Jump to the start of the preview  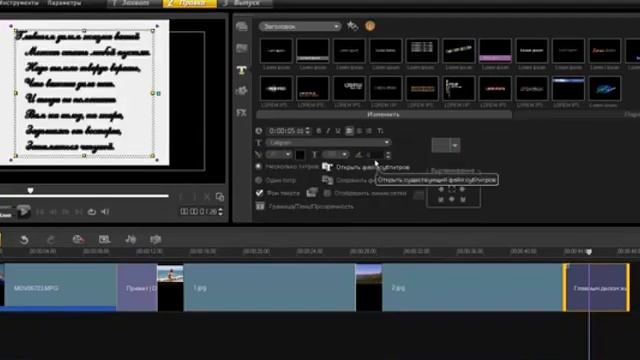click(x=40, y=212)
